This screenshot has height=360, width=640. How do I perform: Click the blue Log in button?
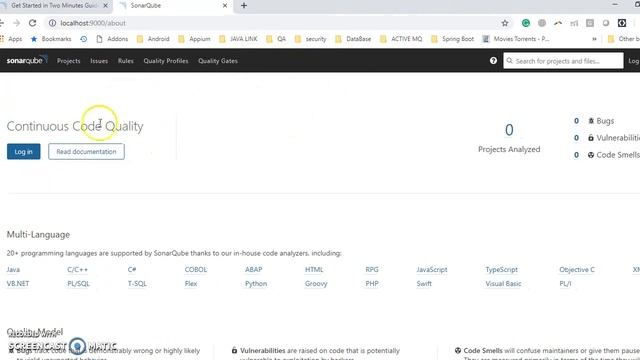[x=24, y=151]
